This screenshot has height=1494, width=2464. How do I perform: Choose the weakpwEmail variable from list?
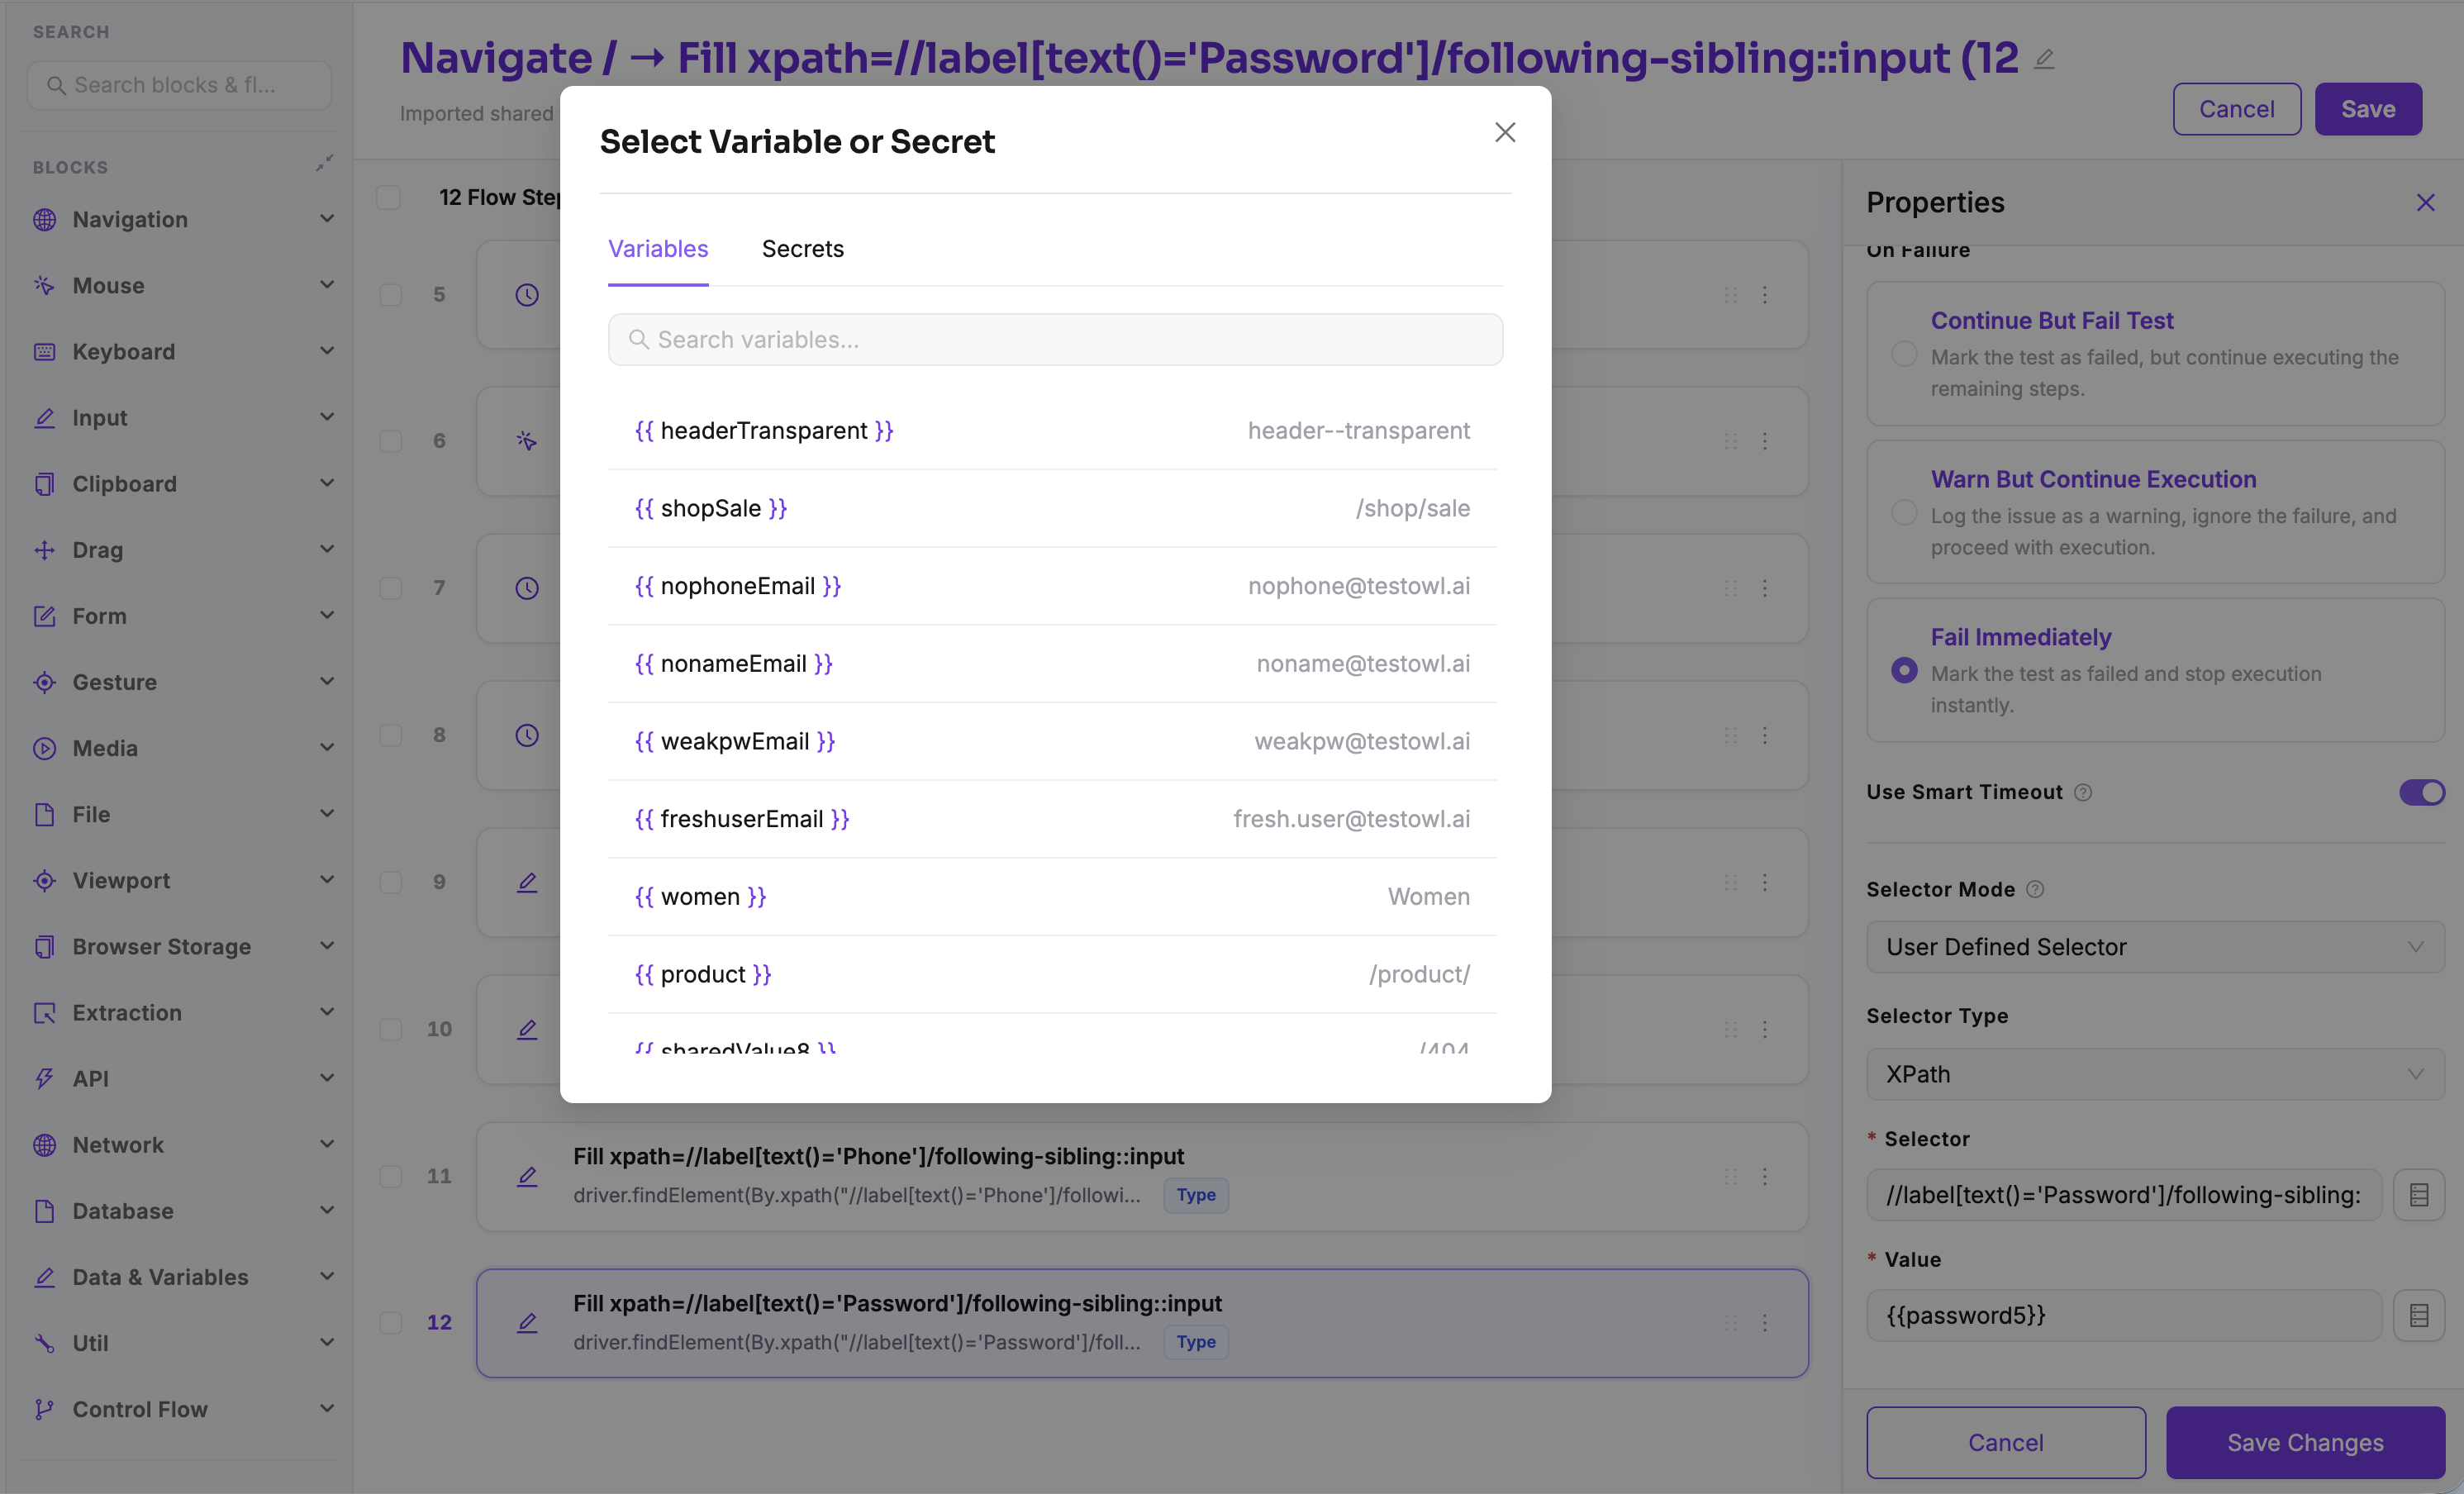pos(1052,741)
